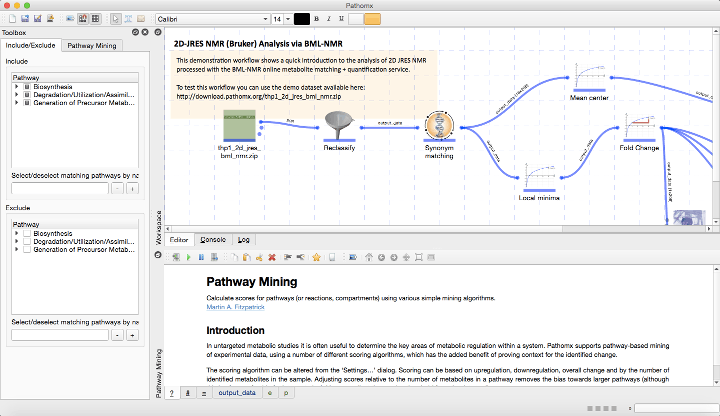Expand Biosynthesis in the Include tree
Screen dimensions: 720x416
point(16,86)
